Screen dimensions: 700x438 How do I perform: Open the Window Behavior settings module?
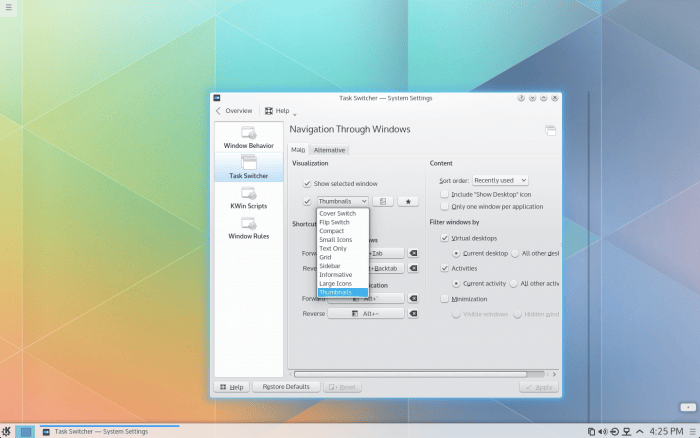[x=248, y=137]
